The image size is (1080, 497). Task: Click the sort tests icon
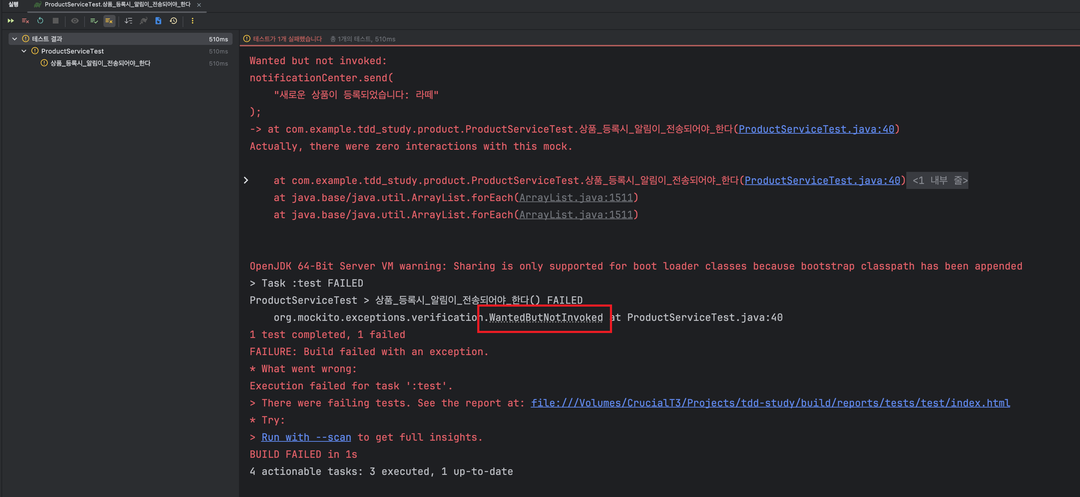tap(128, 20)
